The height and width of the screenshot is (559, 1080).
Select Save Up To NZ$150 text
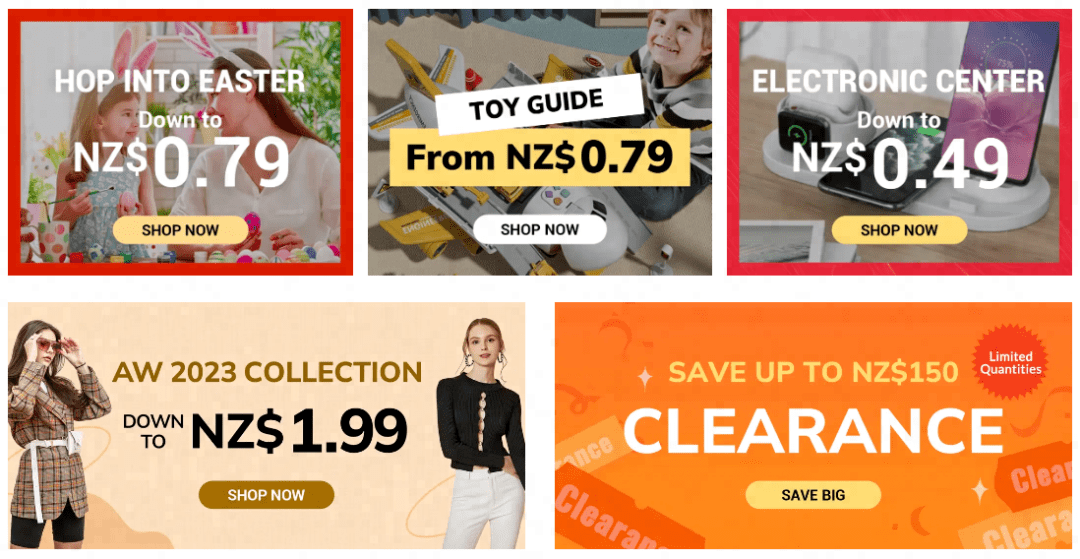tap(813, 372)
